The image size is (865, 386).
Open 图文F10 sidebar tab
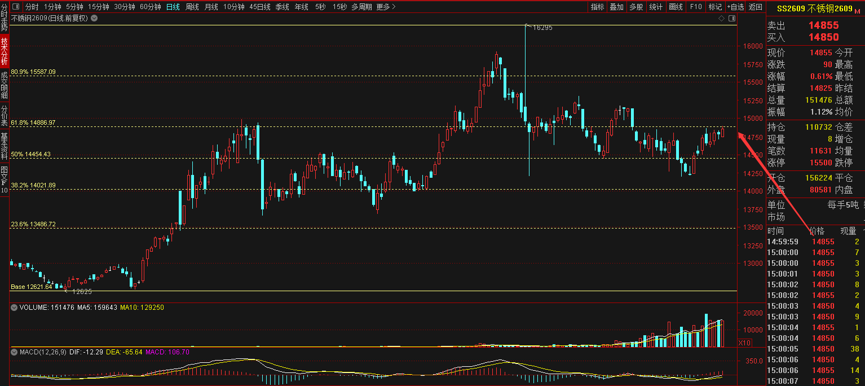tap(4, 180)
